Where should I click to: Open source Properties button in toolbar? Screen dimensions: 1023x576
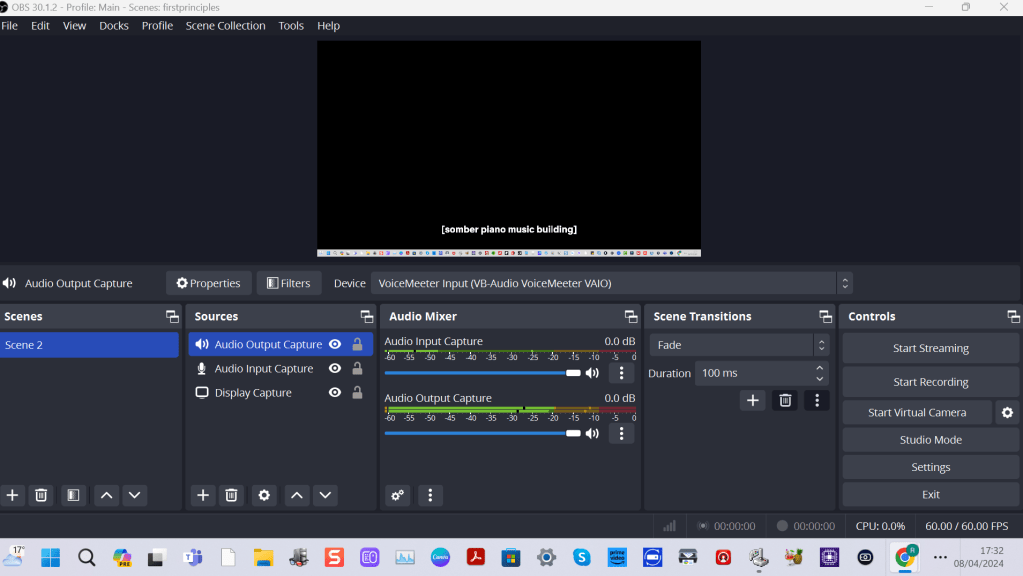[209, 283]
